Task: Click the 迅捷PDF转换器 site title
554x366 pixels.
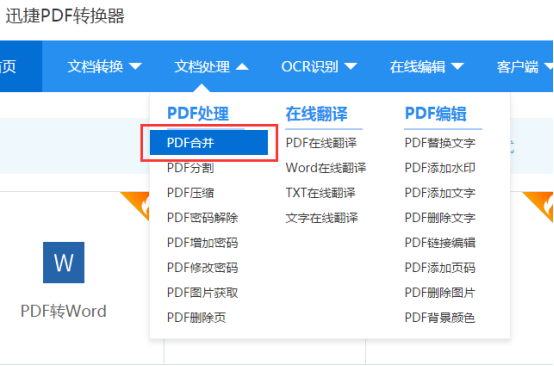Action: 65,16
